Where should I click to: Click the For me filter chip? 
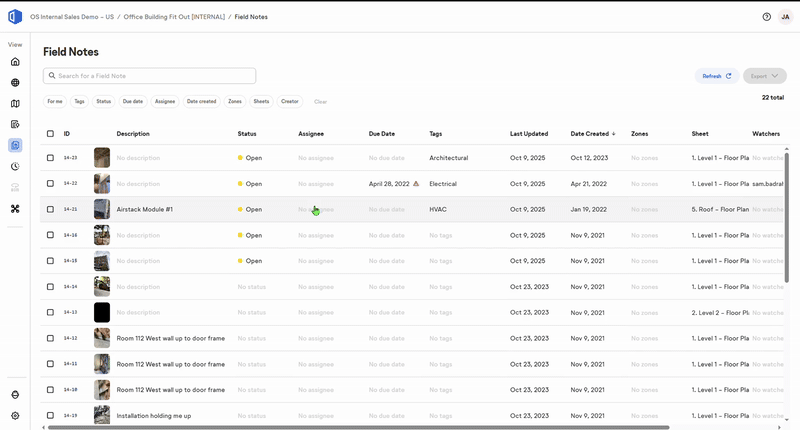(55, 102)
